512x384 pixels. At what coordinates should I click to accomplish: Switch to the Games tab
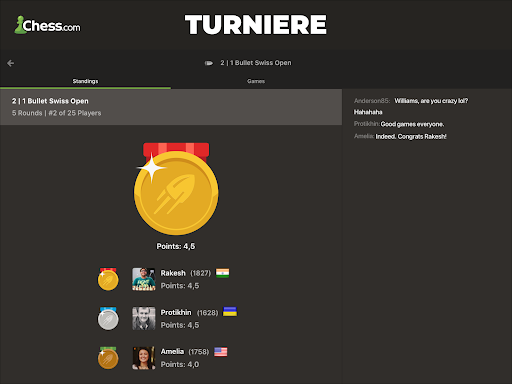click(x=256, y=81)
